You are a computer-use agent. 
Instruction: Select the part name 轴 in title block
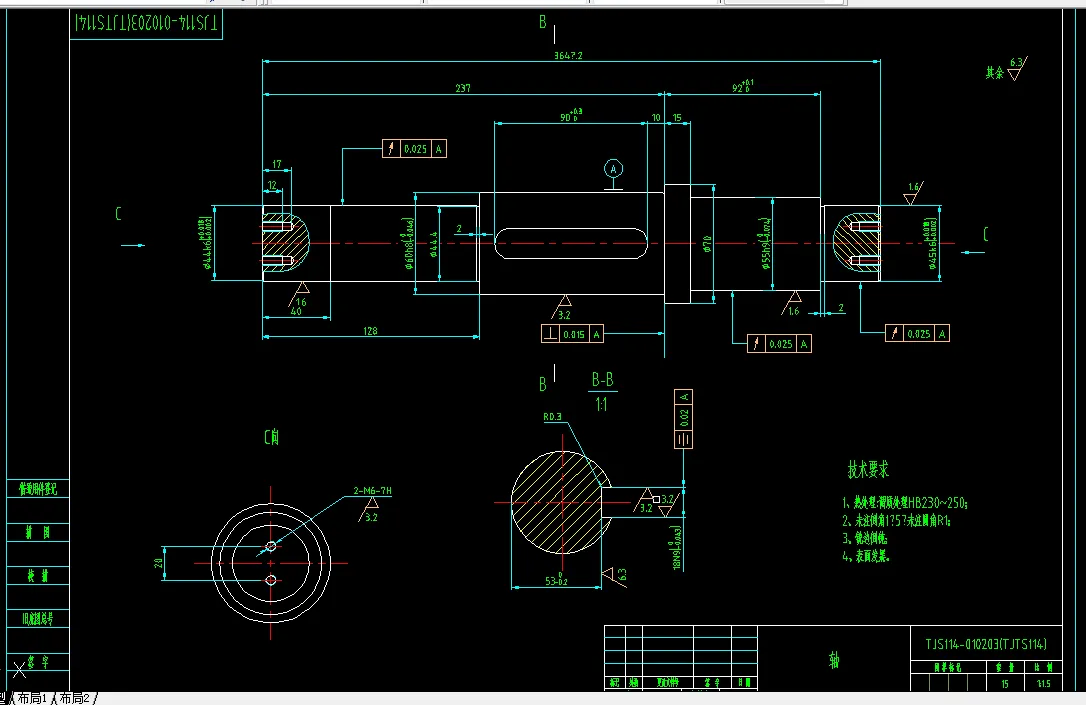834,660
